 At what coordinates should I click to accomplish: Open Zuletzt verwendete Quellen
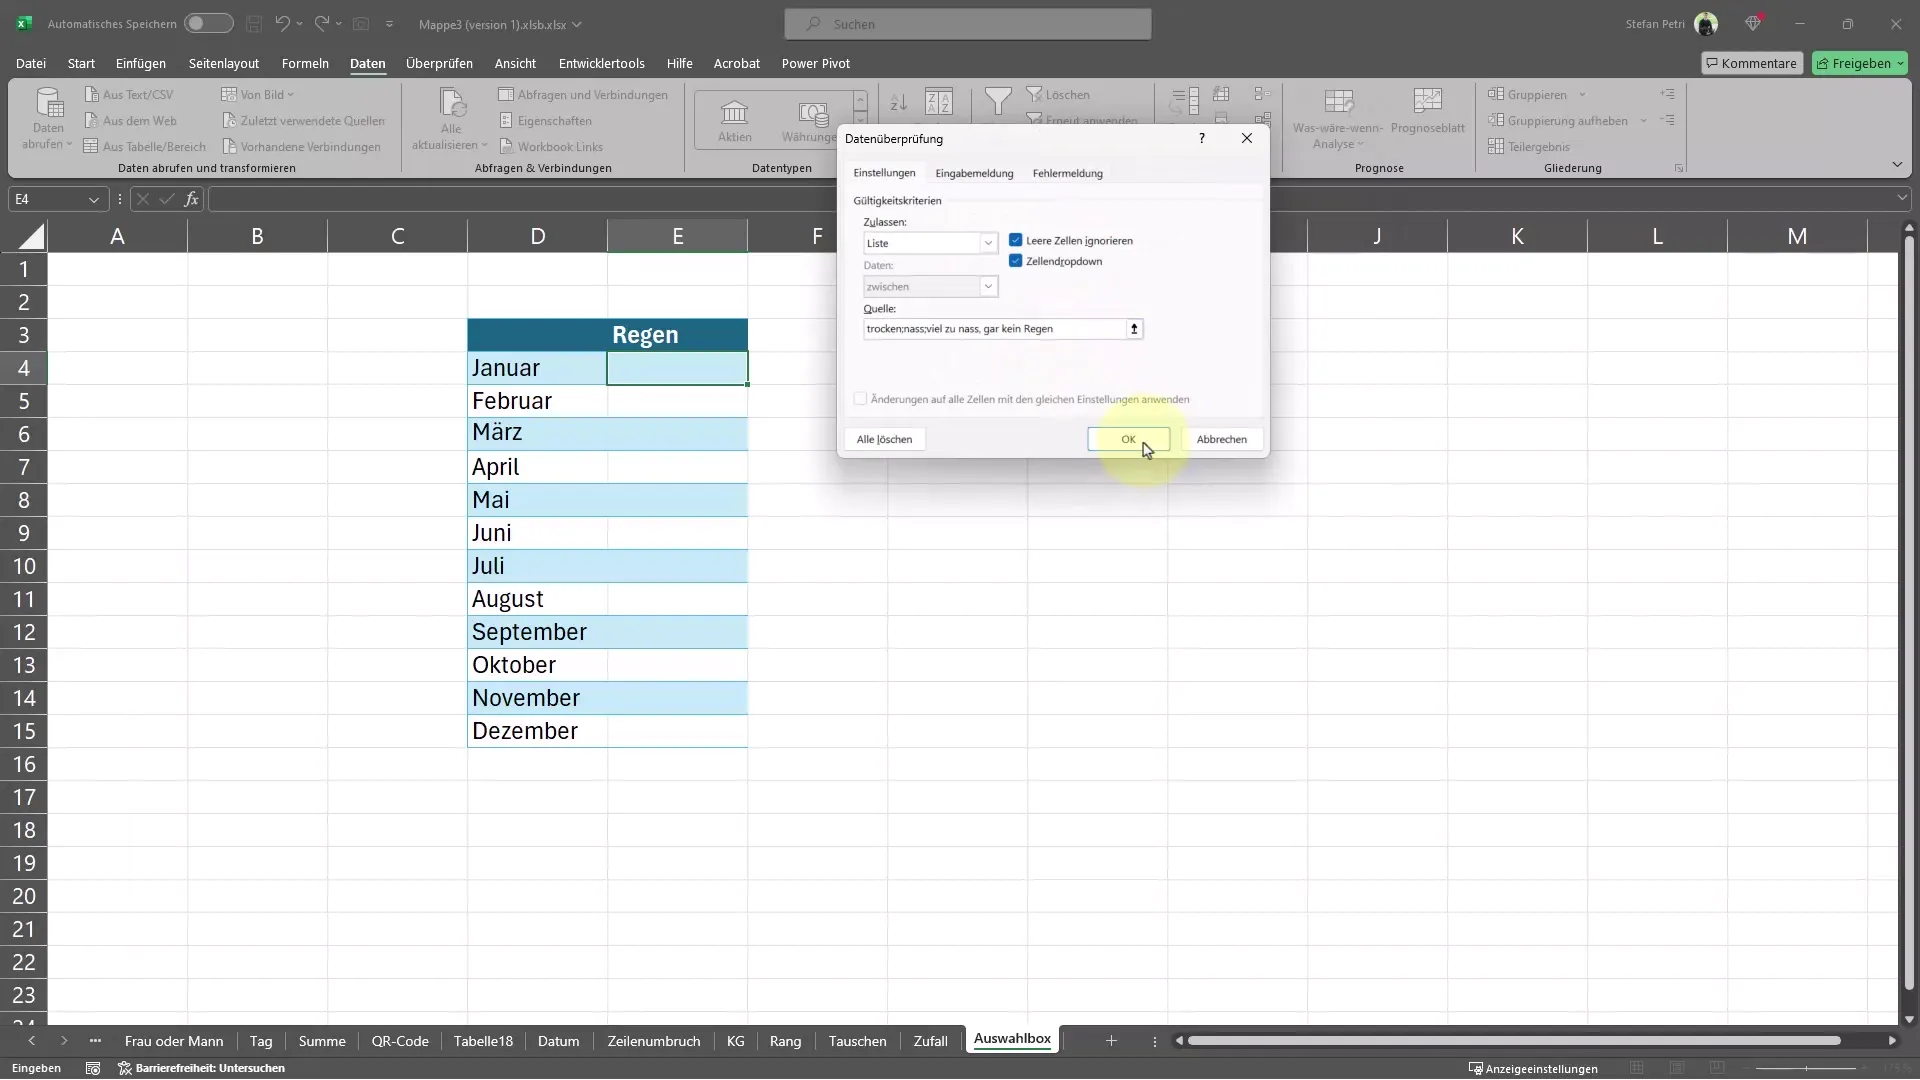[303, 121]
